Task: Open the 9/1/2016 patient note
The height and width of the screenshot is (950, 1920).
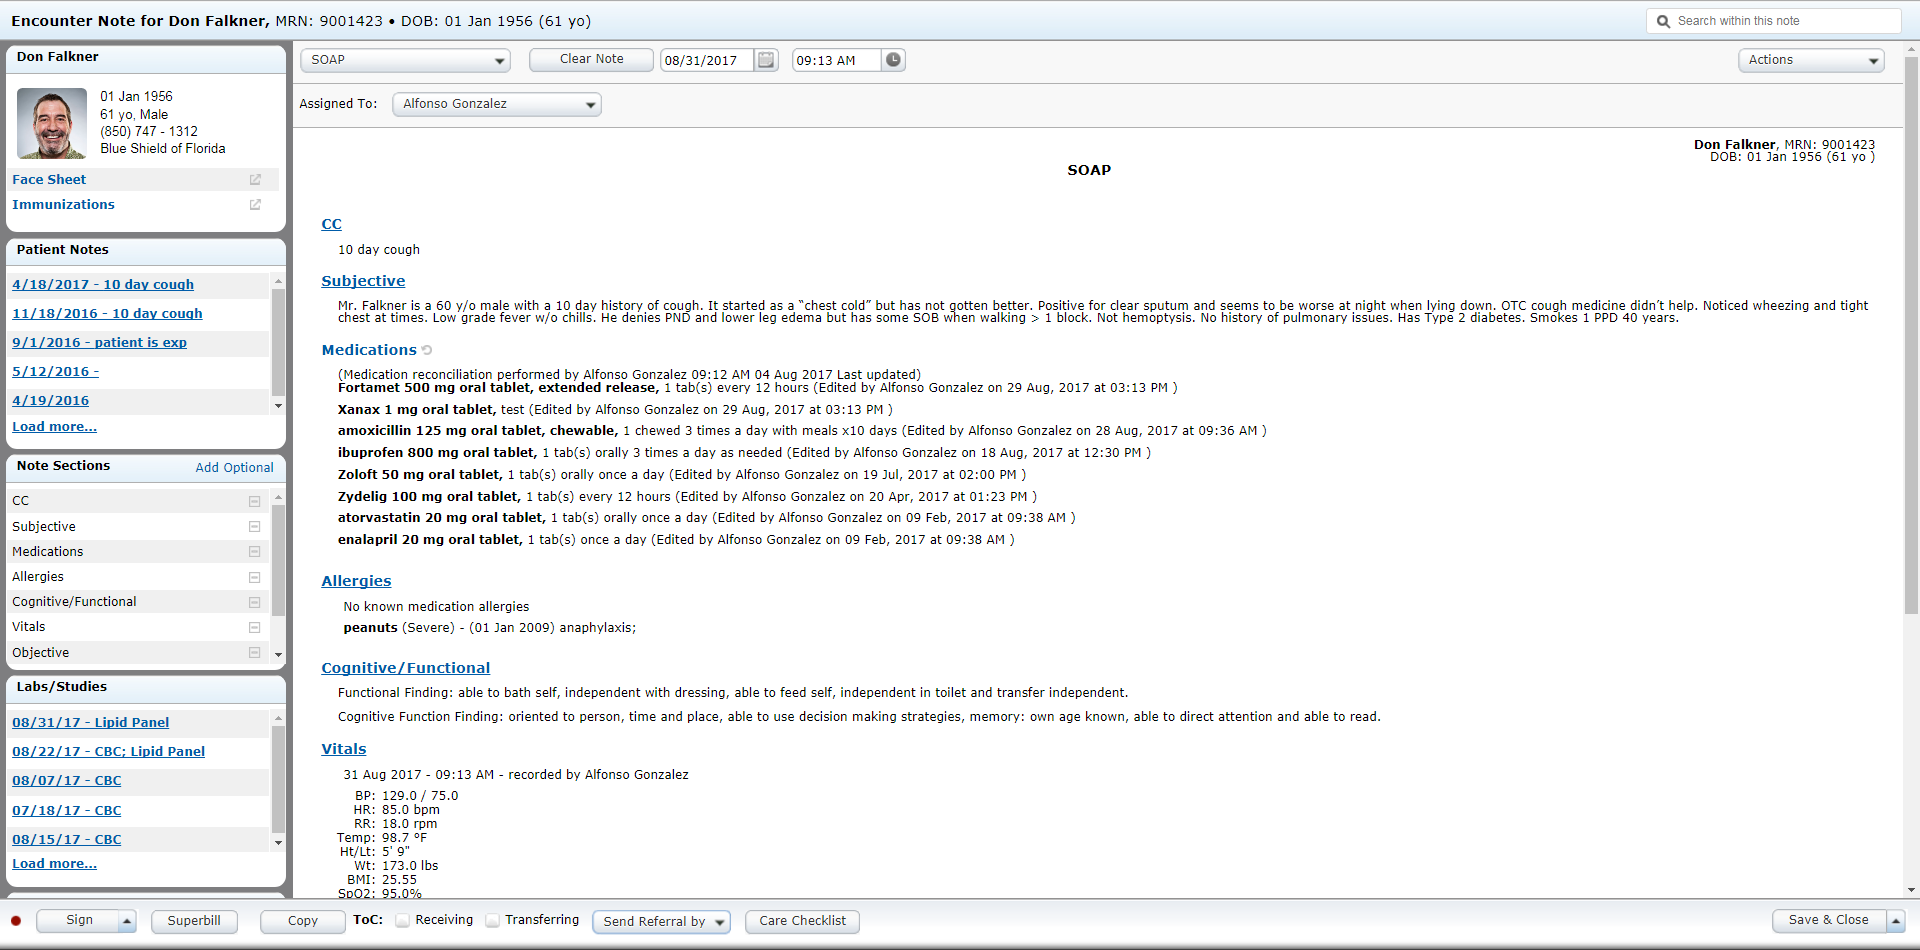Action: pyautogui.click(x=99, y=343)
